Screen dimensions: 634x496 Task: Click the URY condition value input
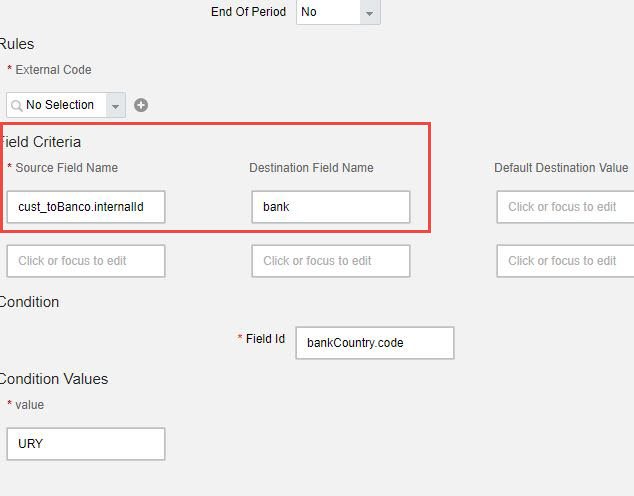pos(86,444)
